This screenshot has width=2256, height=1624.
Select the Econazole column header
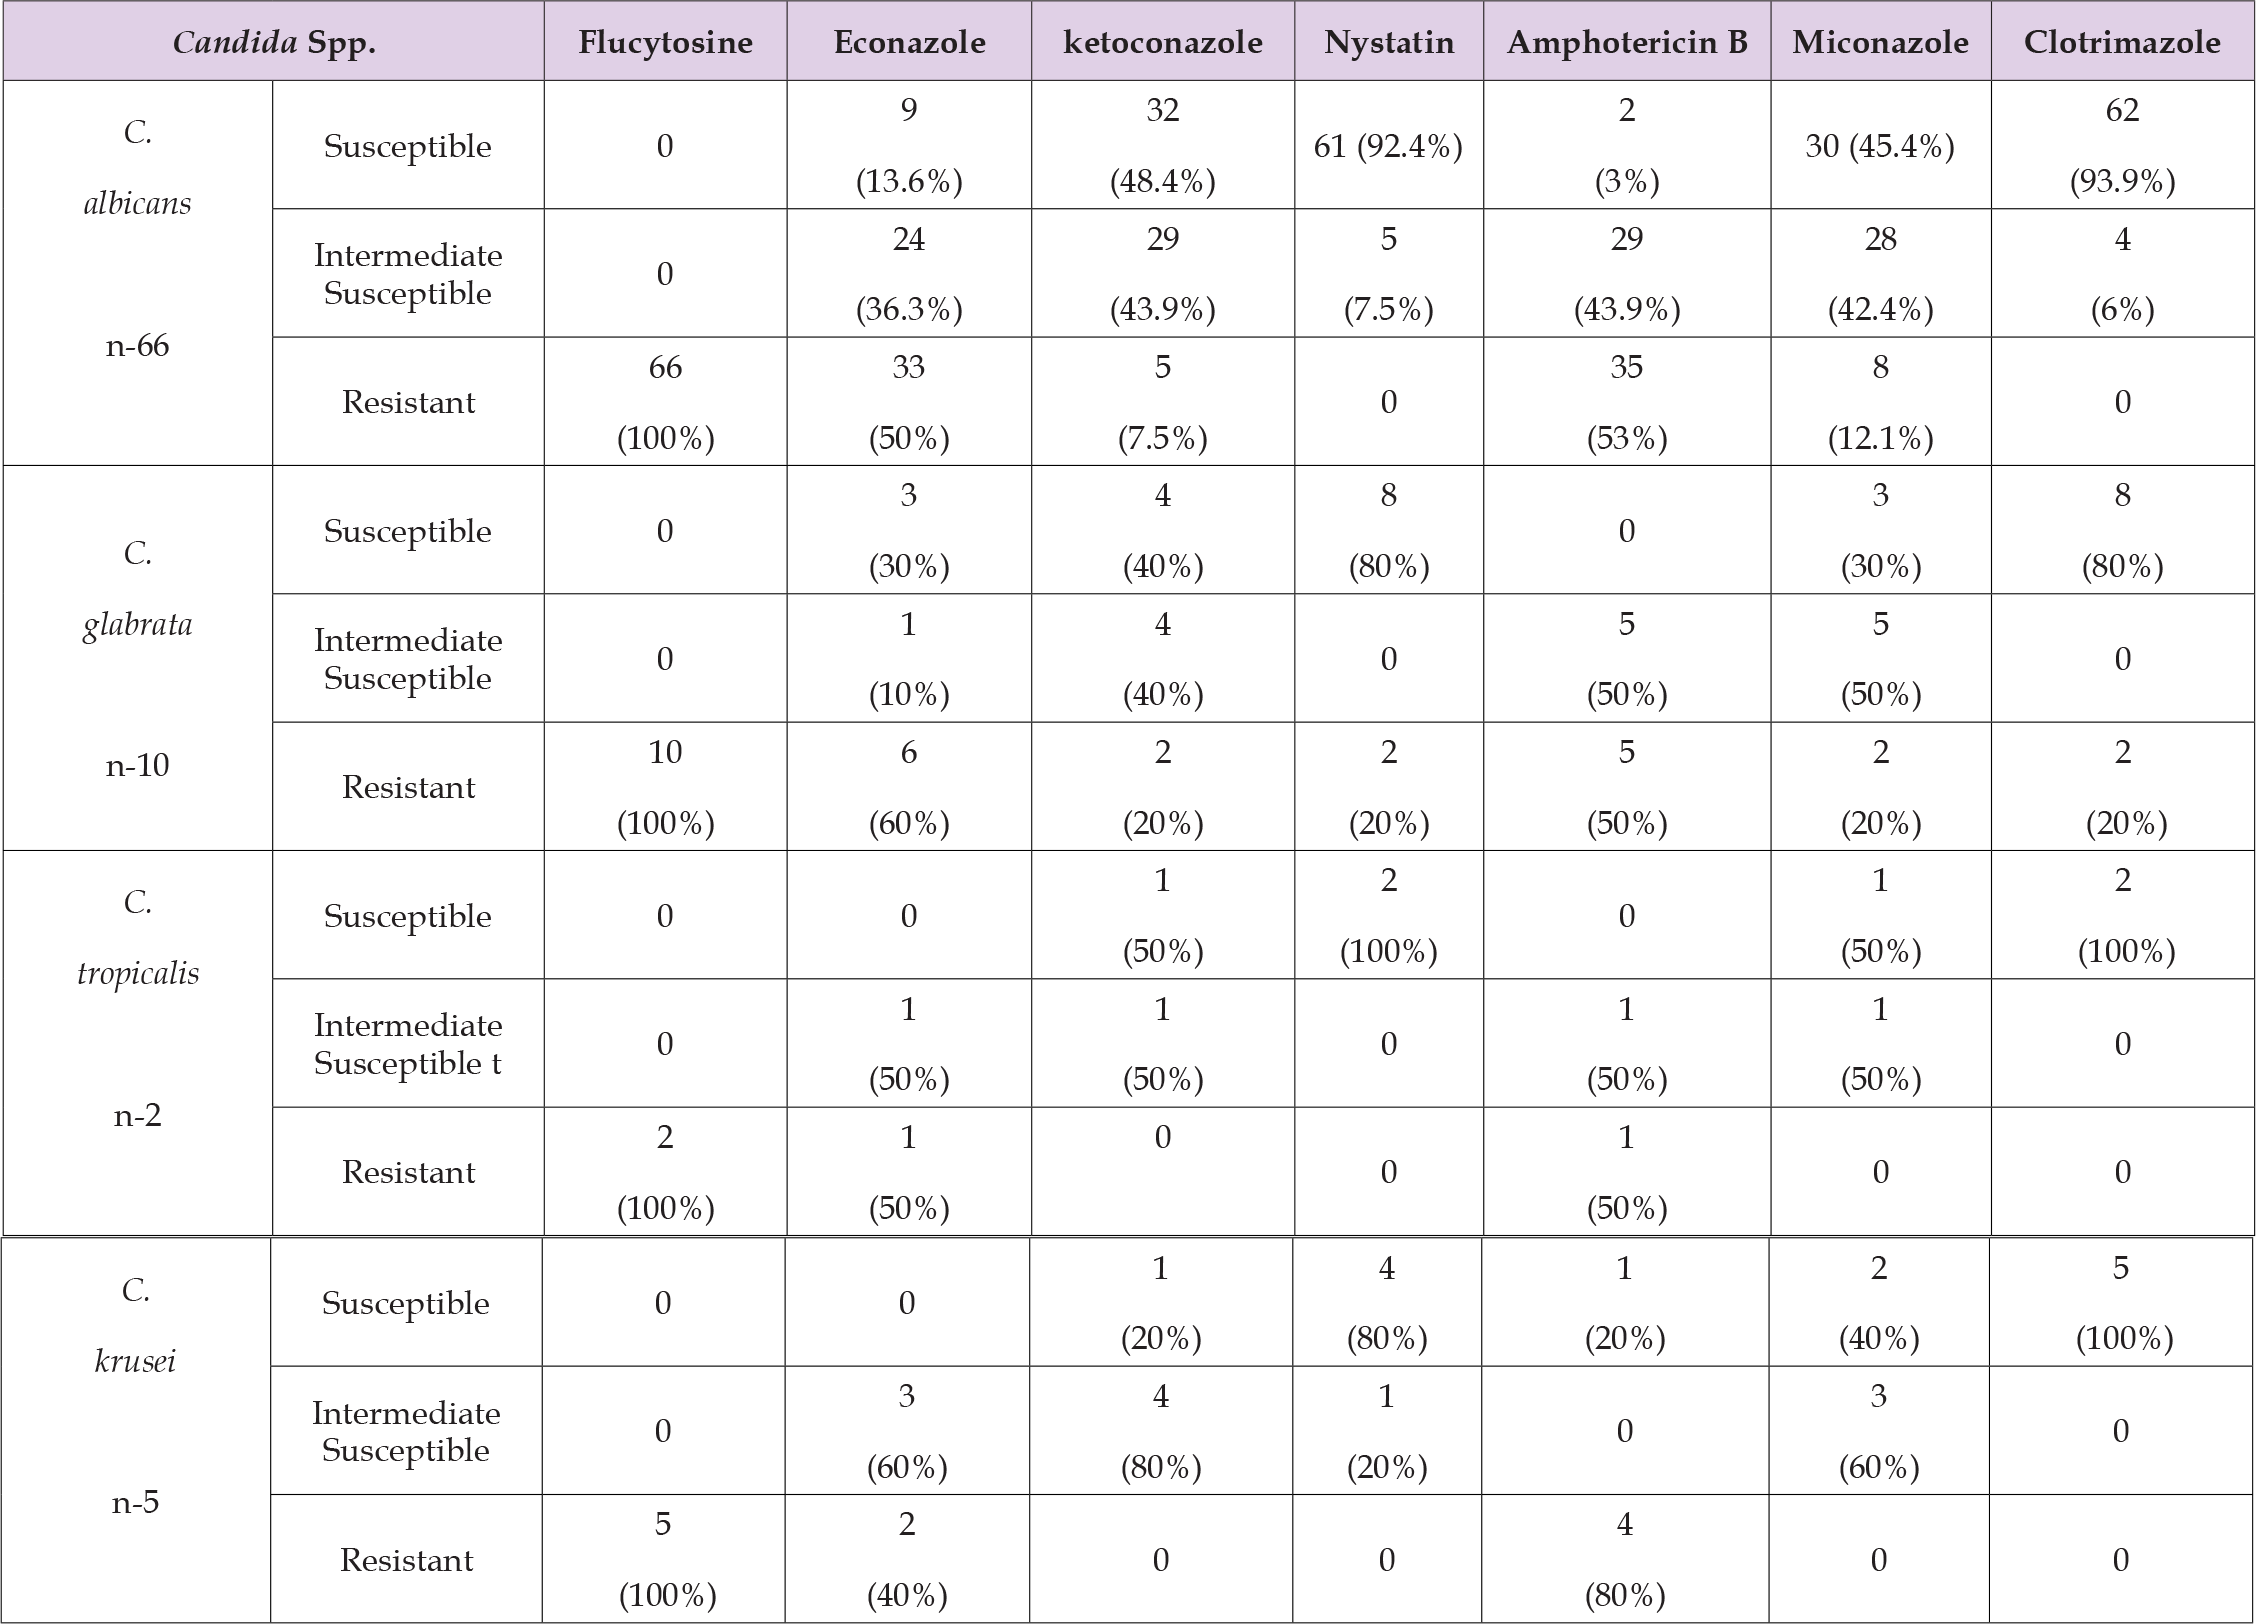pos(909,42)
